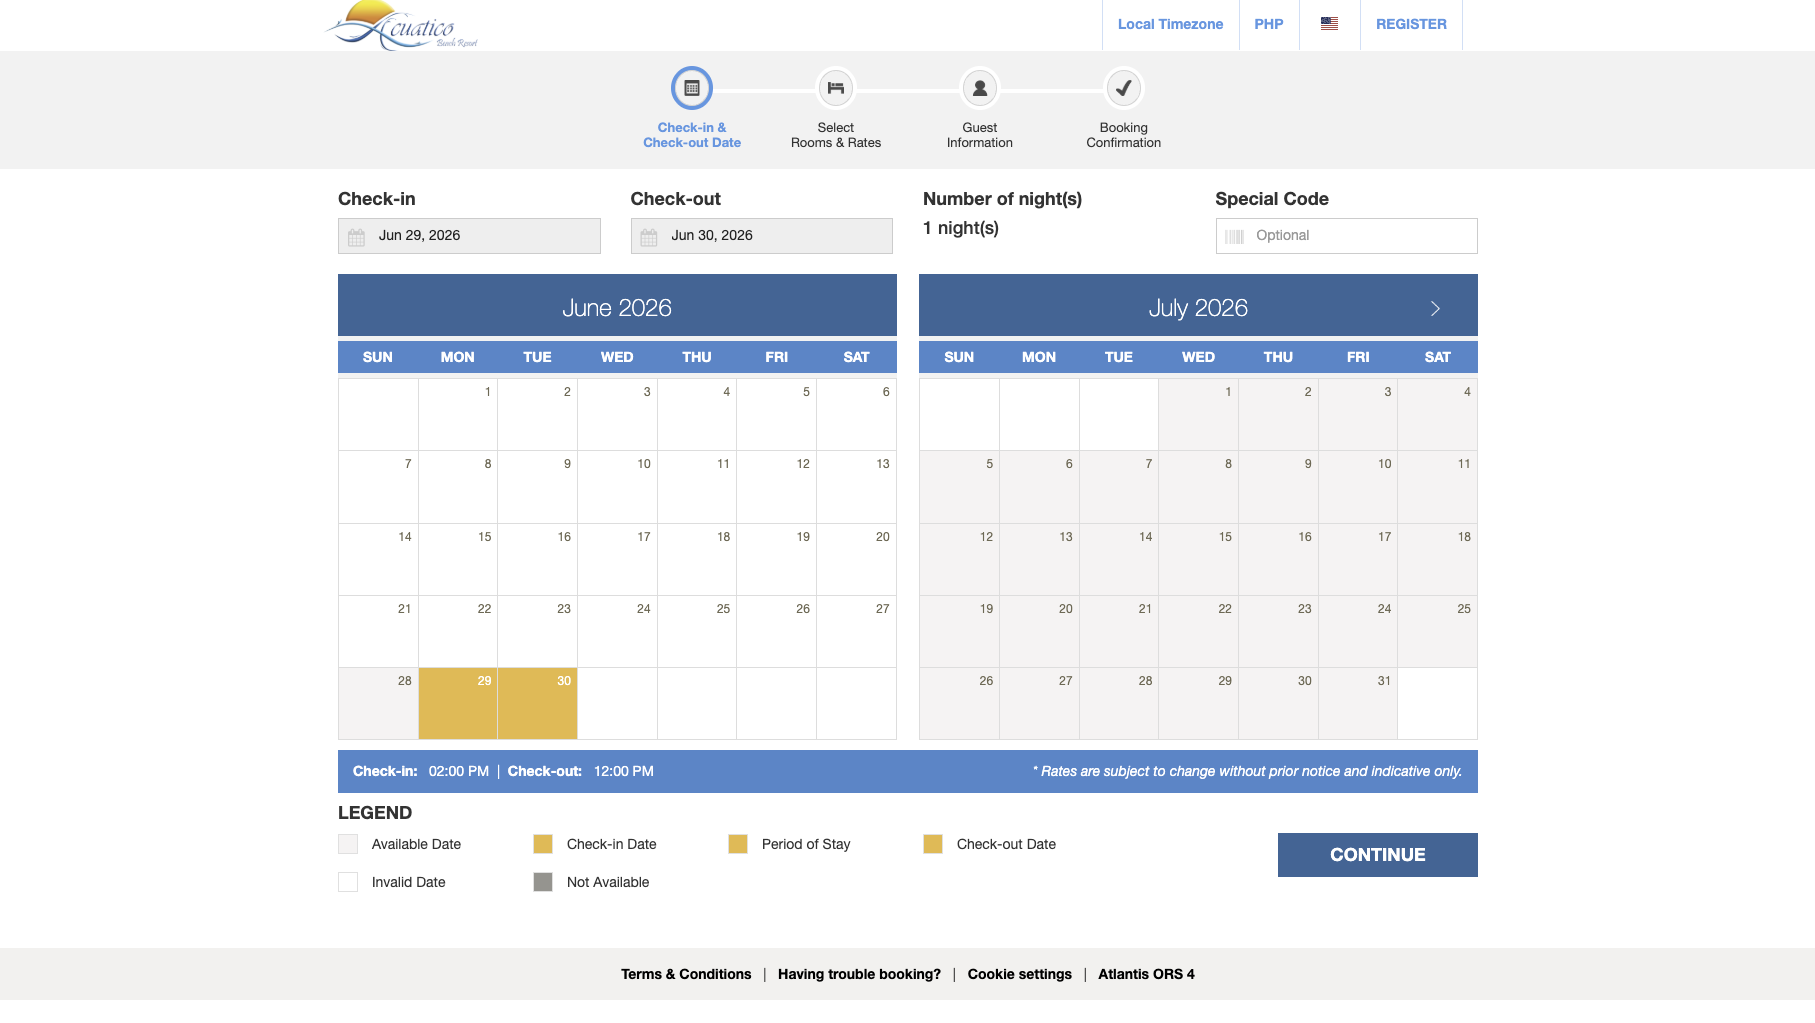Click the Check-in Date legend swatch
The image size is (1815, 1023).
point(543,844)
